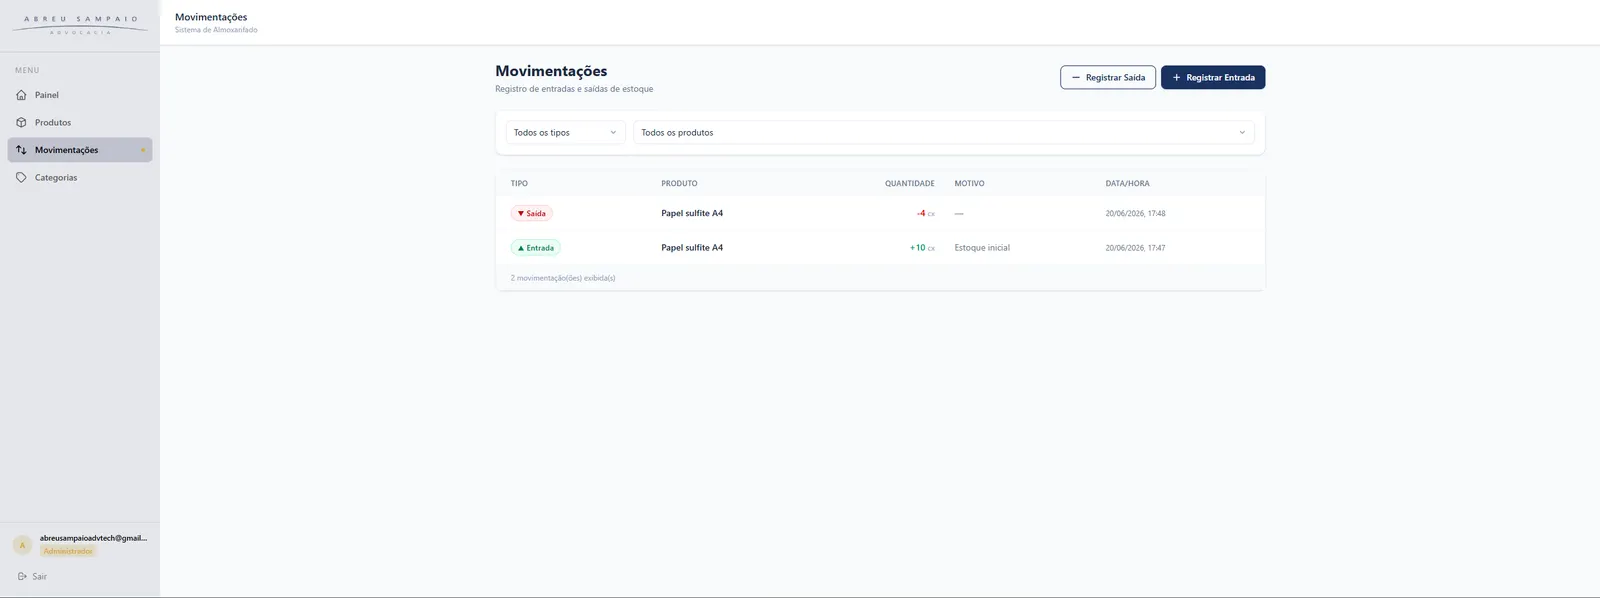The width and height of the screenshot is (1600, 598).
Task: Click the Estoque inicial reason text
Action: (x=982, y=248)
